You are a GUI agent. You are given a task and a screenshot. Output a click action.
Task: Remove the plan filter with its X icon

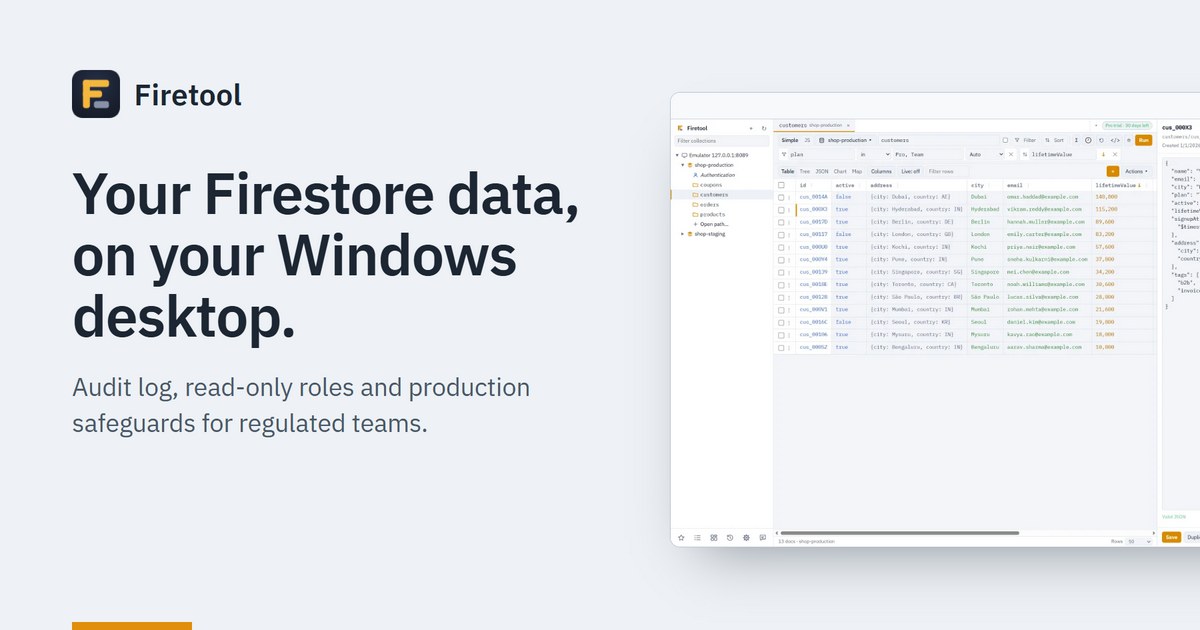click(1011, 154)
